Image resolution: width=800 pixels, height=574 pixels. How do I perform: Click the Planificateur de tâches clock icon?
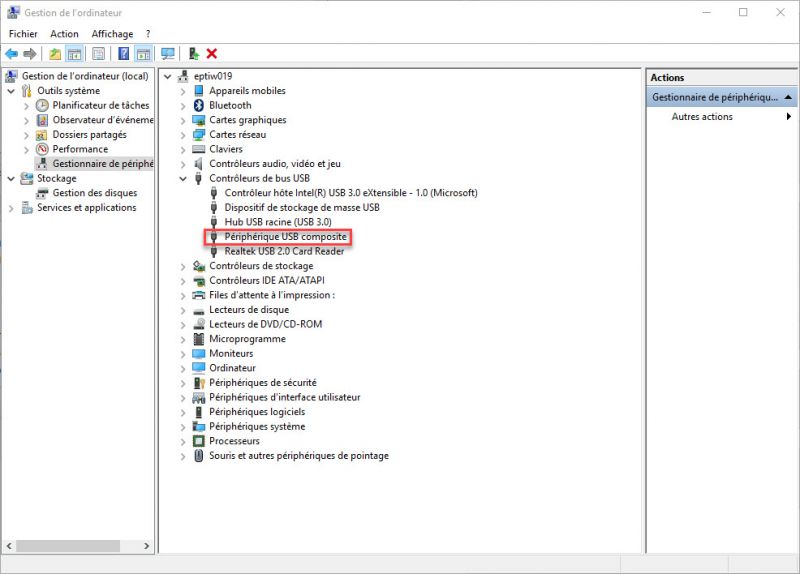click(42, 105)
